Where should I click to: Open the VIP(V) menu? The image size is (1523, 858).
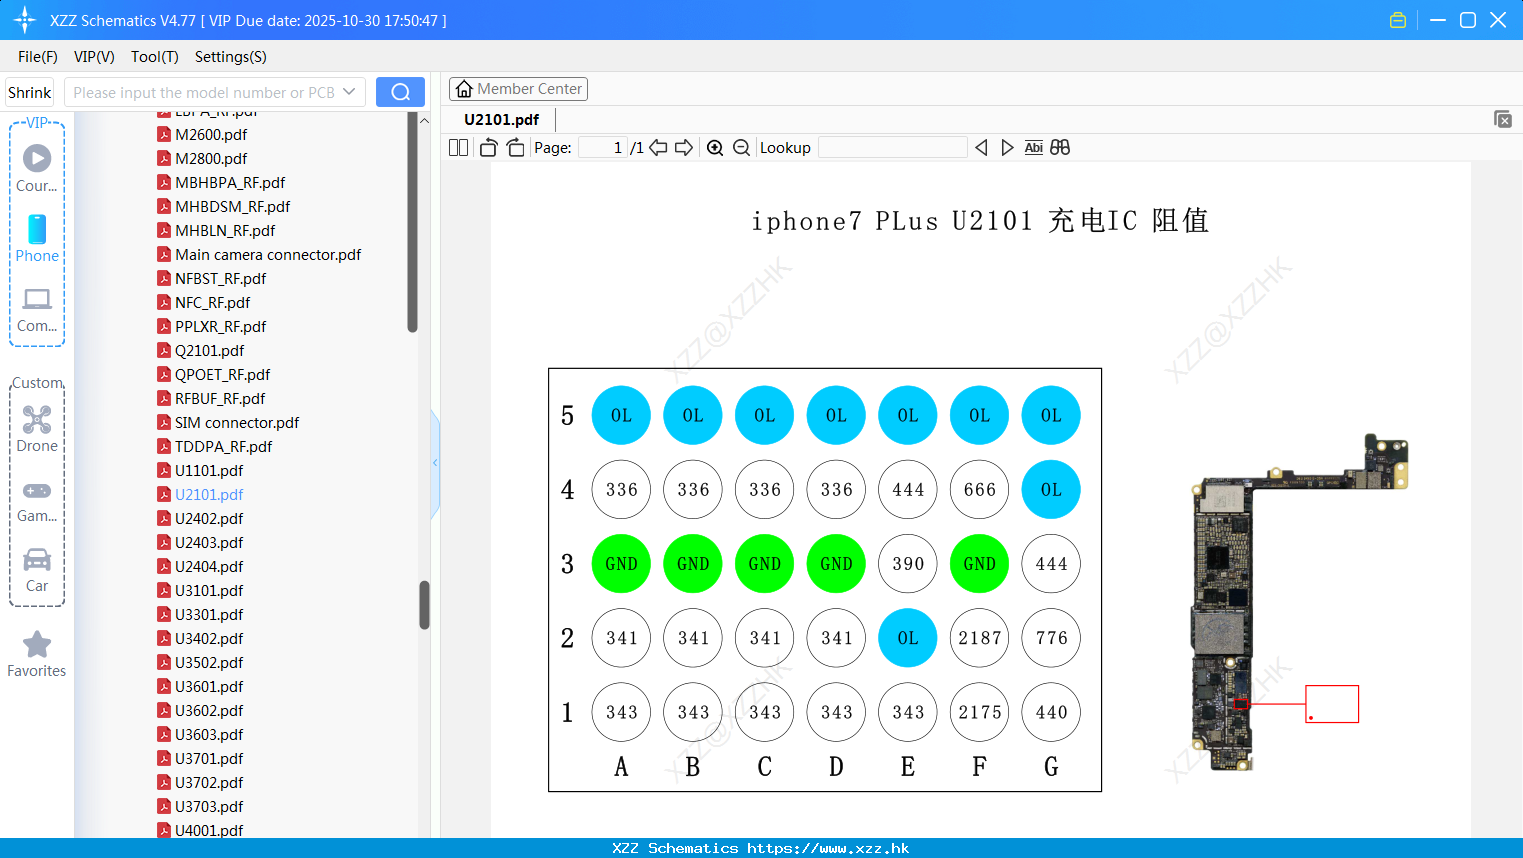coord(94,57)
